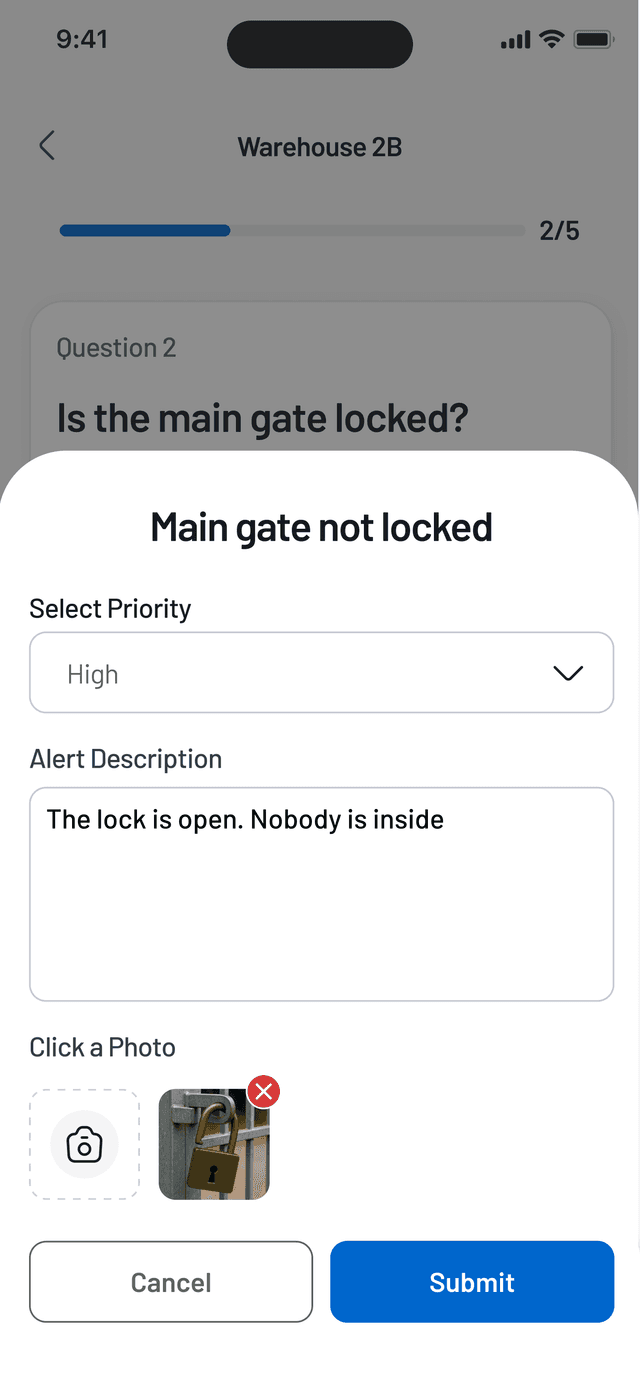The height and width of the screenshot is (1386, 640).
Task: Select the Question 2 card label
Action: [x=116, y=348]
